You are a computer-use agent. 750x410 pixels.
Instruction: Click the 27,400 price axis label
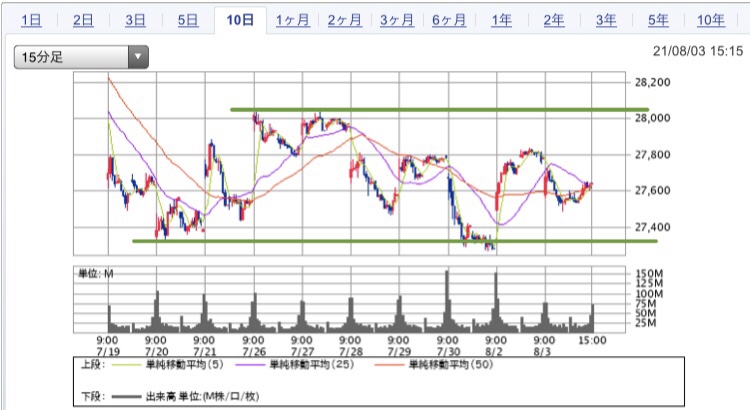coord(652,227)
